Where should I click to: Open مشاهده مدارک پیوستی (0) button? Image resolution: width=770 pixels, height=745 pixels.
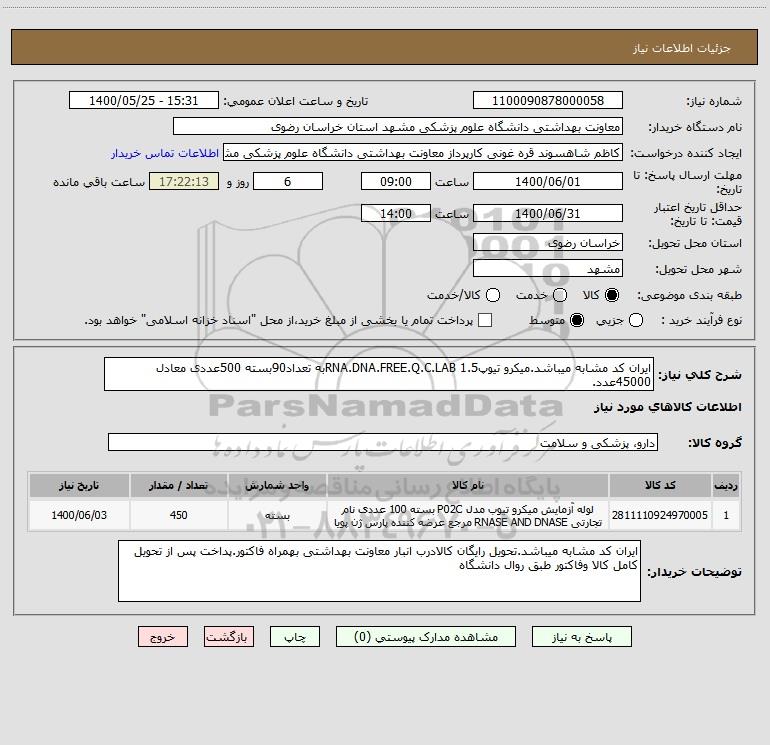[426, 637]
